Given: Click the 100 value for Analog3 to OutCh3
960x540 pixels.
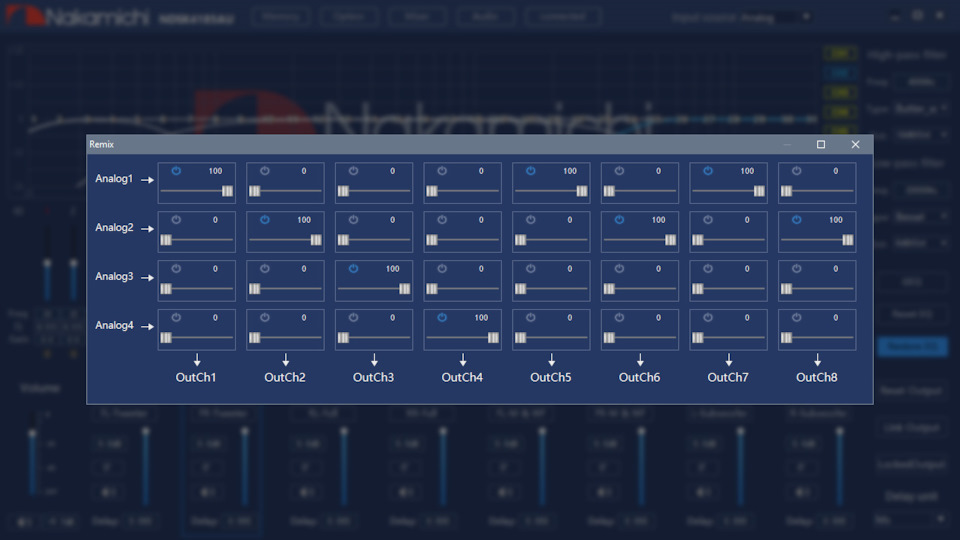Looking at the screenshot, I should tap(392, 269).
